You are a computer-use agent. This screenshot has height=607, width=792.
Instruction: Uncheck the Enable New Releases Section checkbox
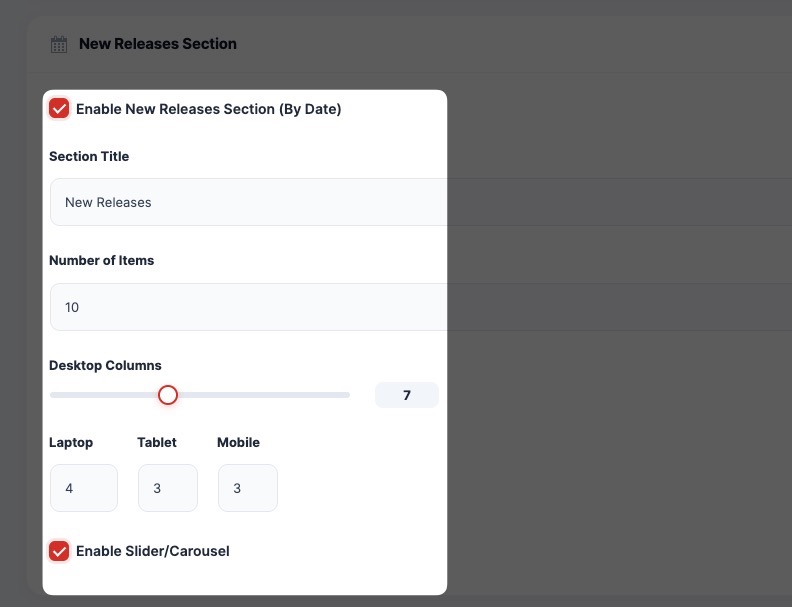coord(59,109)
